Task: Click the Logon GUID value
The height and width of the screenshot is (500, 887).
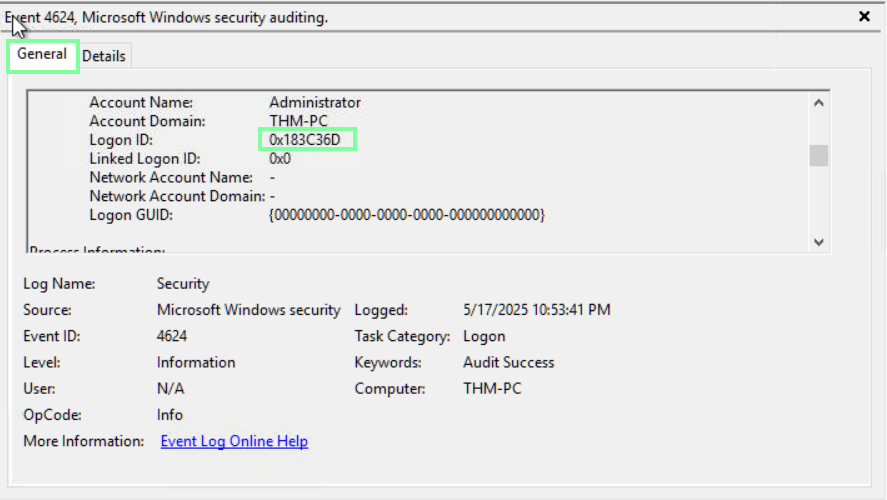Action: (x=406, y=215)
